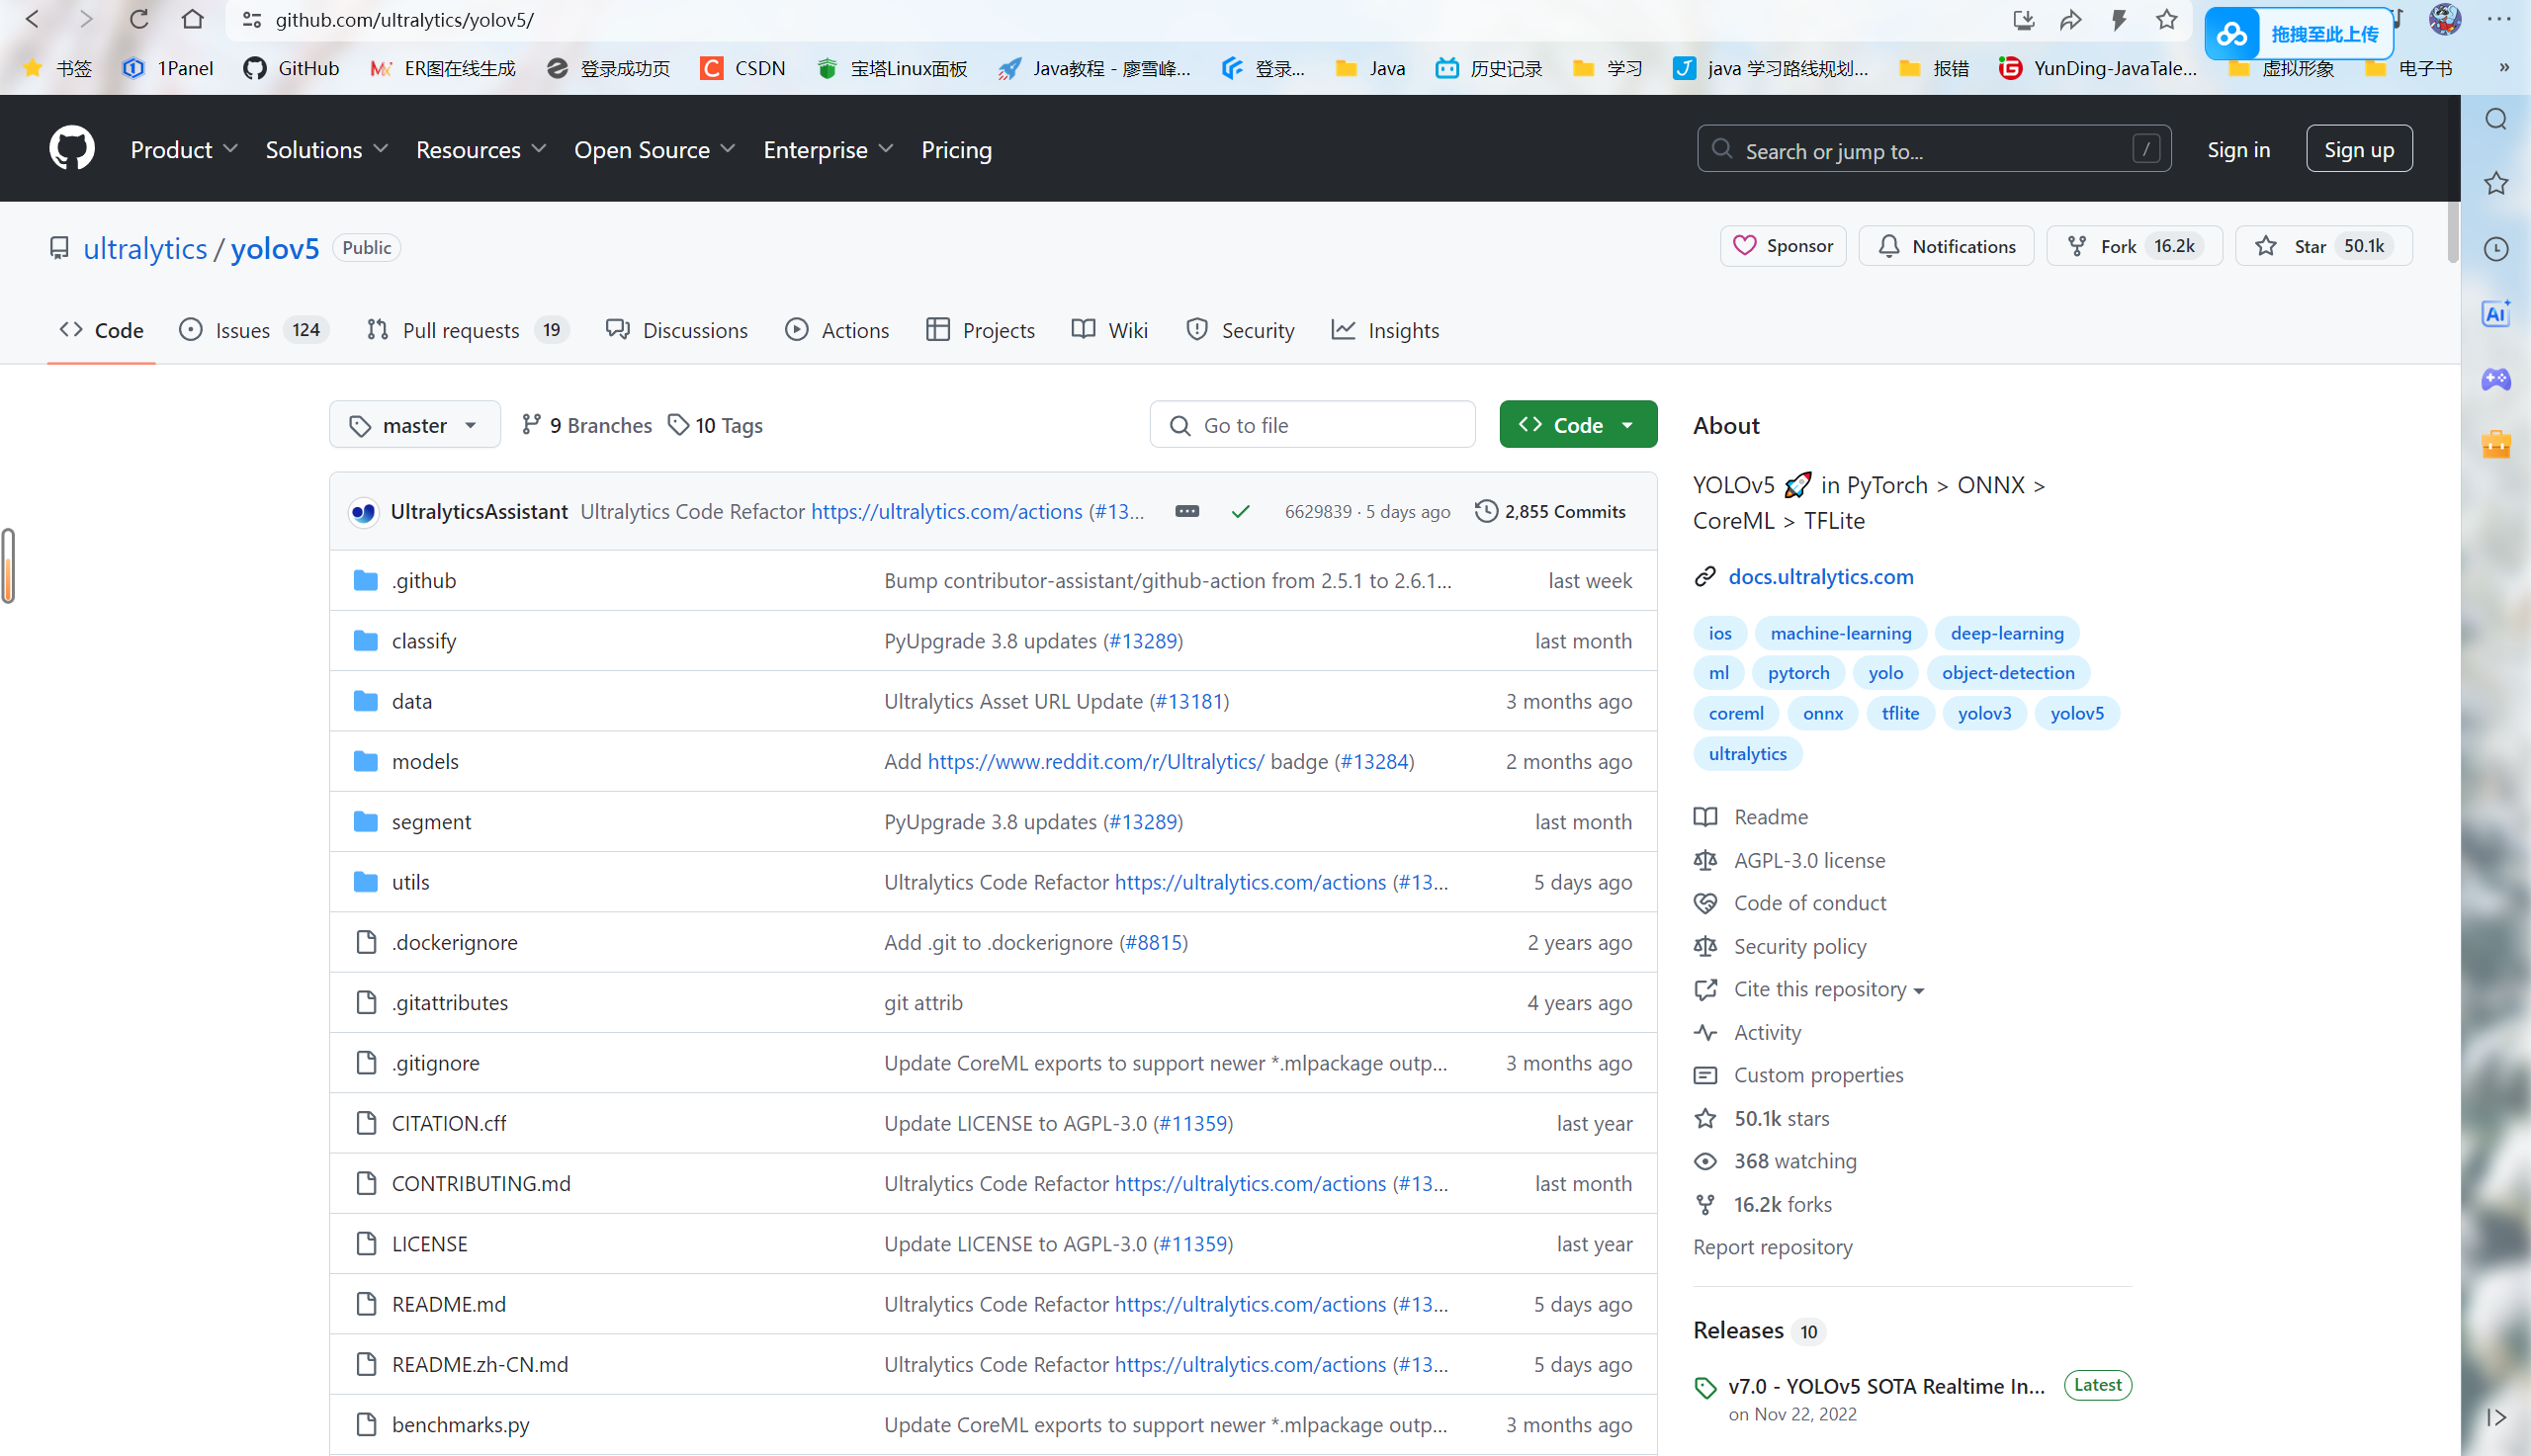Screen dimensions: 2531x1456
Task: Select the object-detection topic tag
Action: coord(2008,673)
